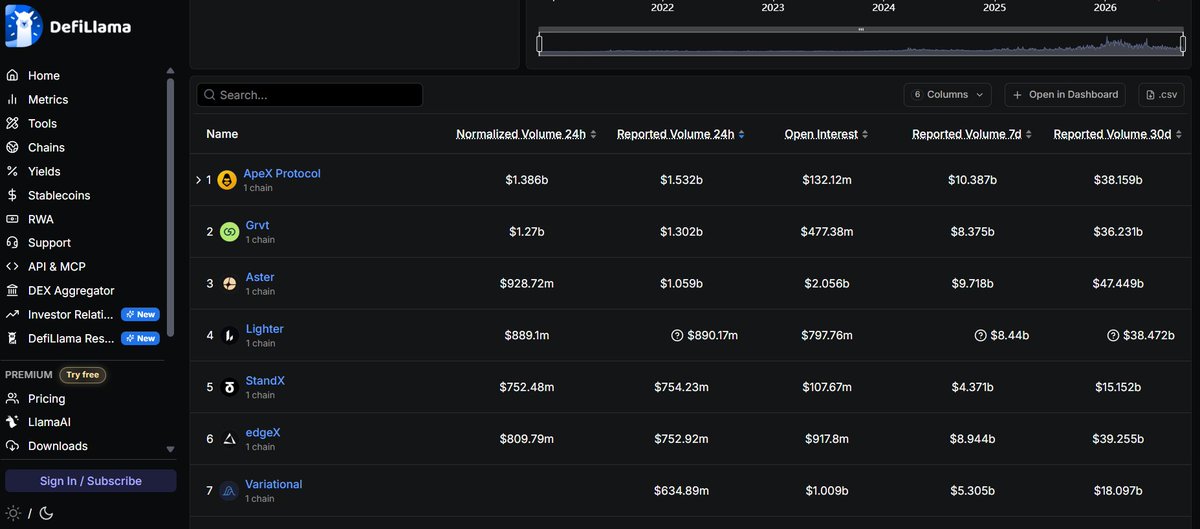The height and width of the screenshot is (529, 1200).
Task: Open the StandX protocol link
Action: 267,381
